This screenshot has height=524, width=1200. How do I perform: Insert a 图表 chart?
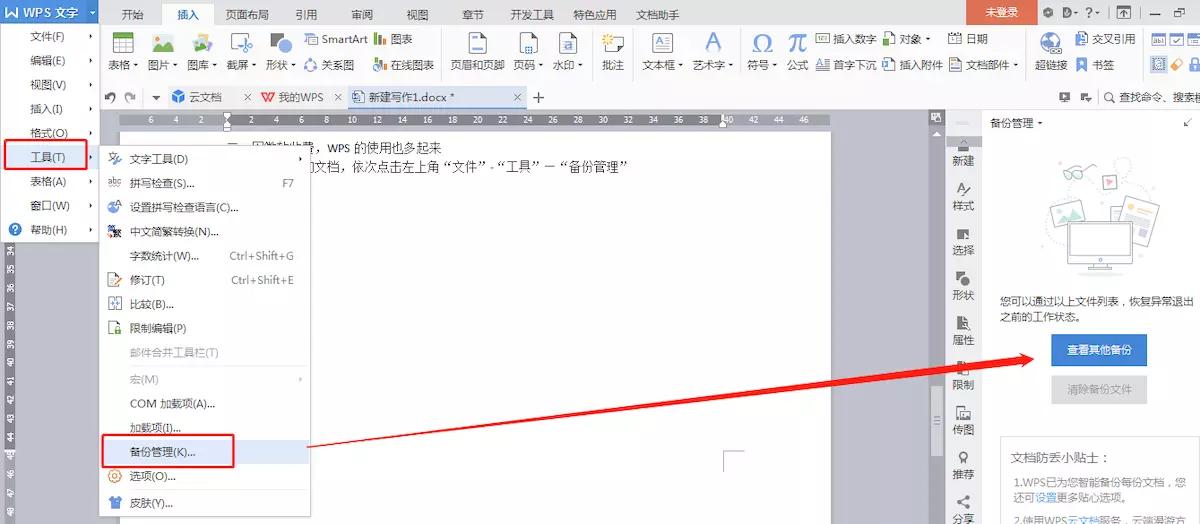click(393, 39)
